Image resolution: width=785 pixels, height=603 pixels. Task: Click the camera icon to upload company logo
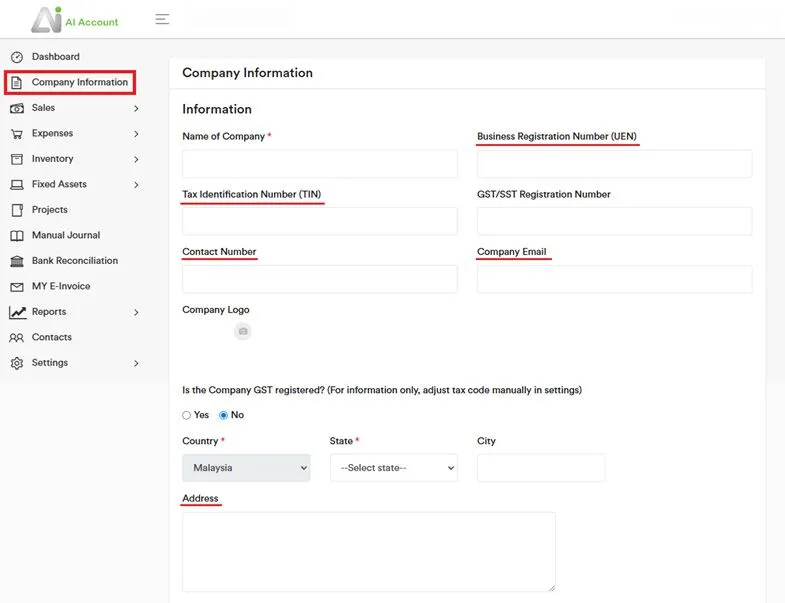click(x=242, y=331)
